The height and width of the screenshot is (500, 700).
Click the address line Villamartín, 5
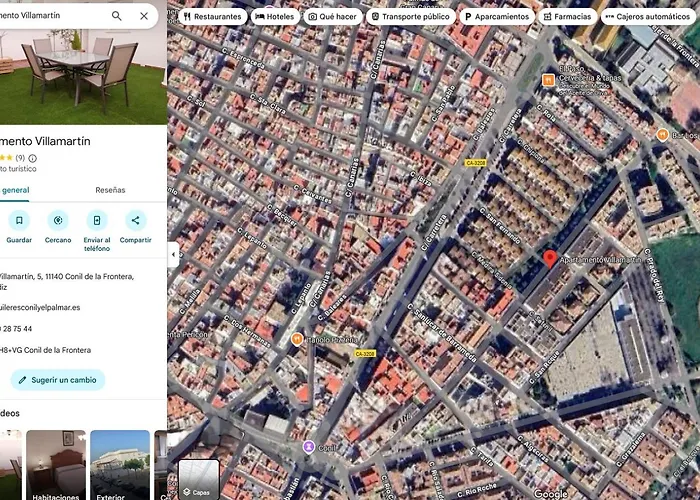click(67, 282)
